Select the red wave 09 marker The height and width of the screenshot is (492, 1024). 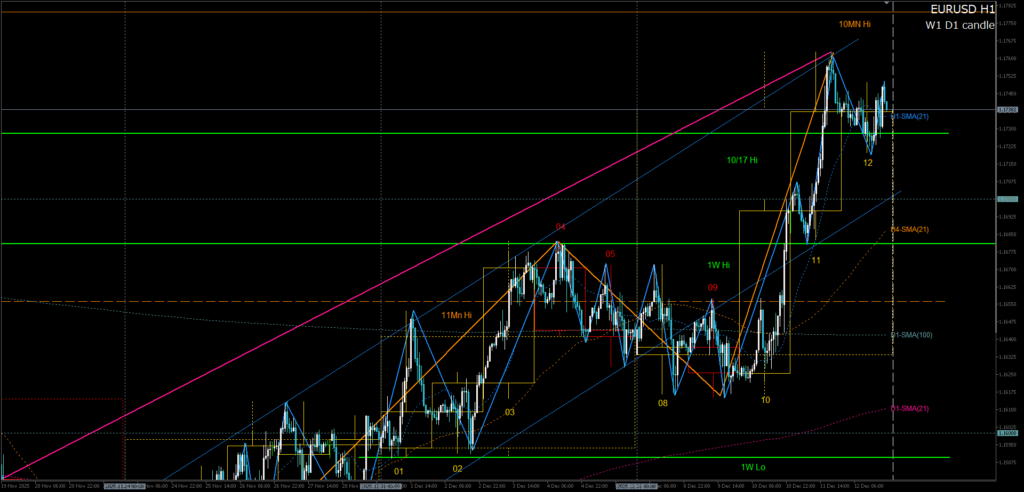[712, 288]
